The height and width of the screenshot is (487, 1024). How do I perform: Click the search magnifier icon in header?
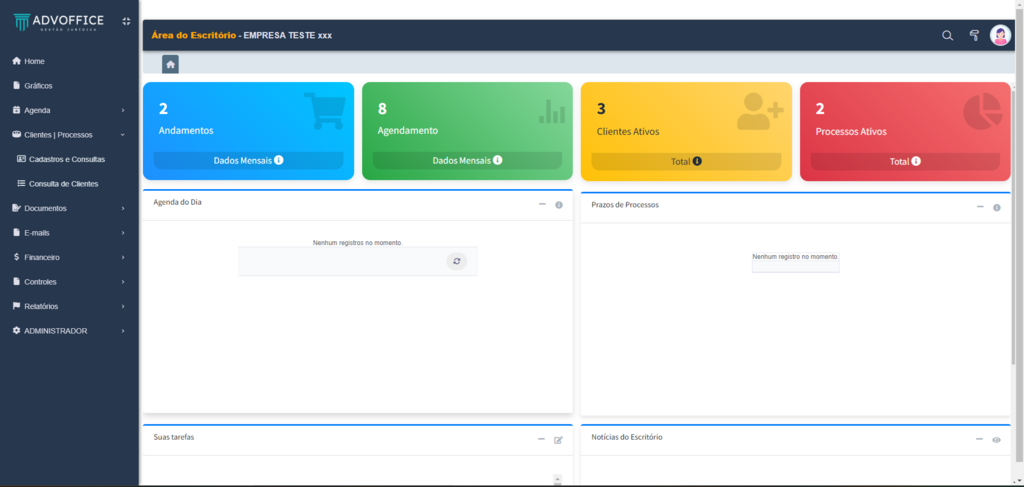[947, 36]
